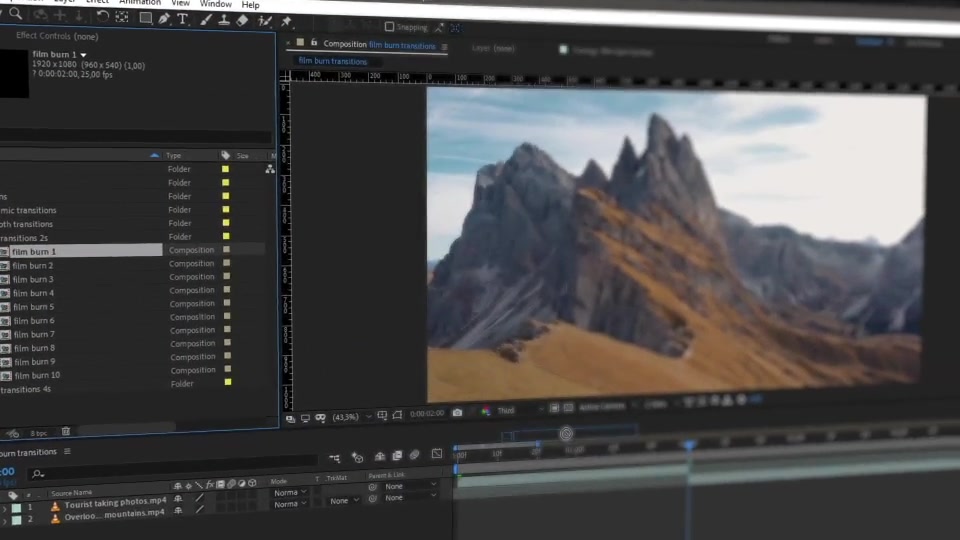The width and height of the screenshot is (960, 540).
Task: Toggle quality switch for Tourist taking photos layer
Action: coord(200,498)
